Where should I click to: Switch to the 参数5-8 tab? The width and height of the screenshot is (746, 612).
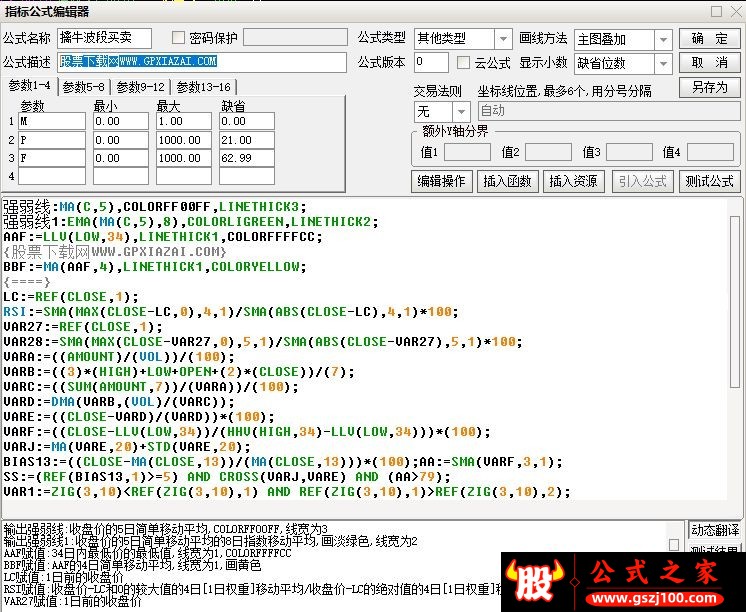coord(84,87)
